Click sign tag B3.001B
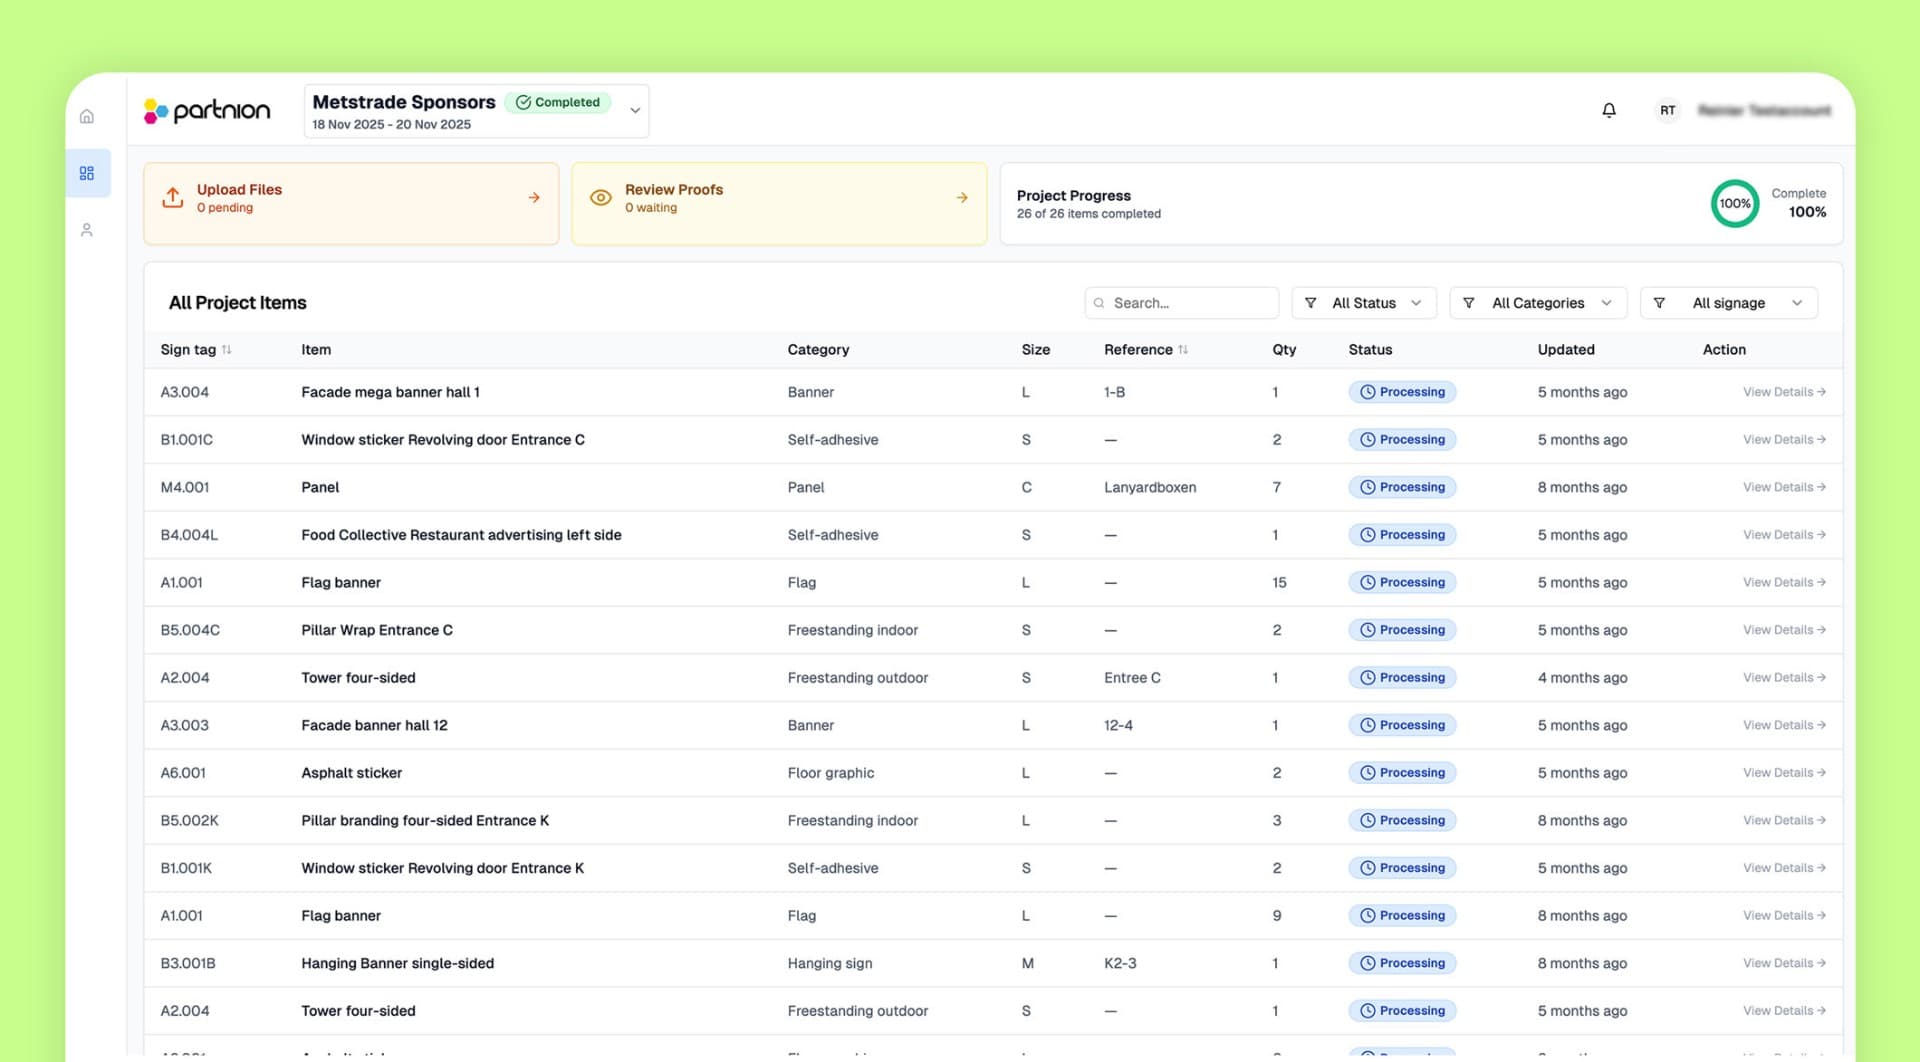The width and height of the screenshot is (1920, 1062). click(188, 963)
